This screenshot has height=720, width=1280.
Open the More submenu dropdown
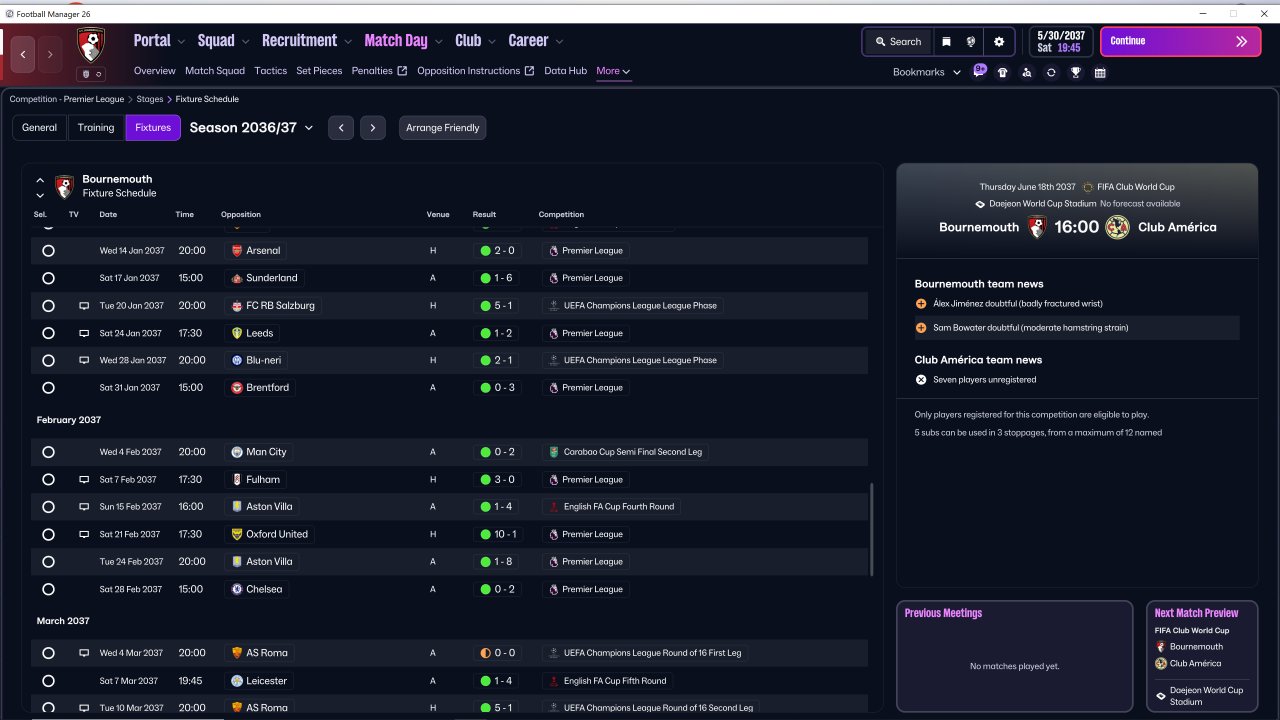tap(613, 71)
